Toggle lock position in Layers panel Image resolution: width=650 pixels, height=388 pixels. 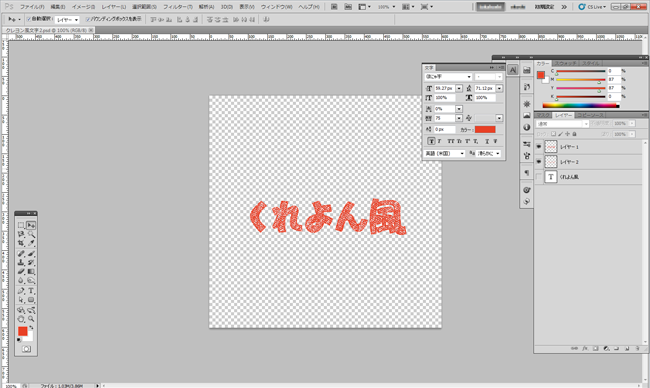point(568,134)
